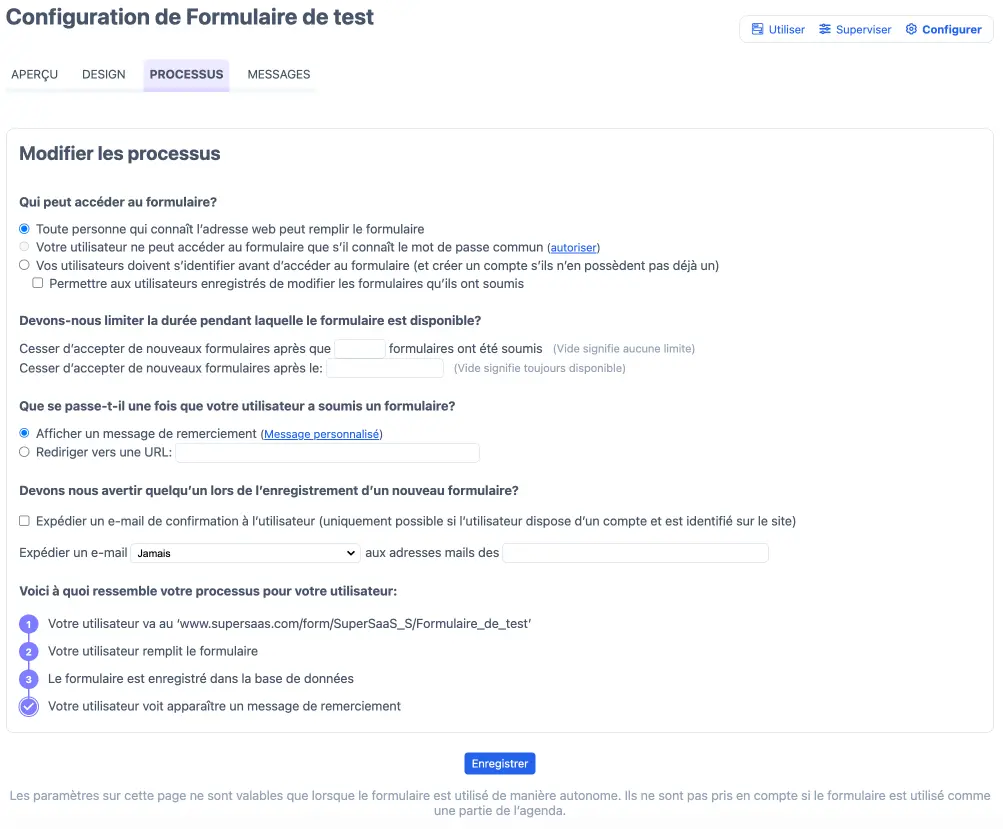Go to the Aperçu tab
Viewport: 1003px width, 829px height.
(x=35, y=75)
